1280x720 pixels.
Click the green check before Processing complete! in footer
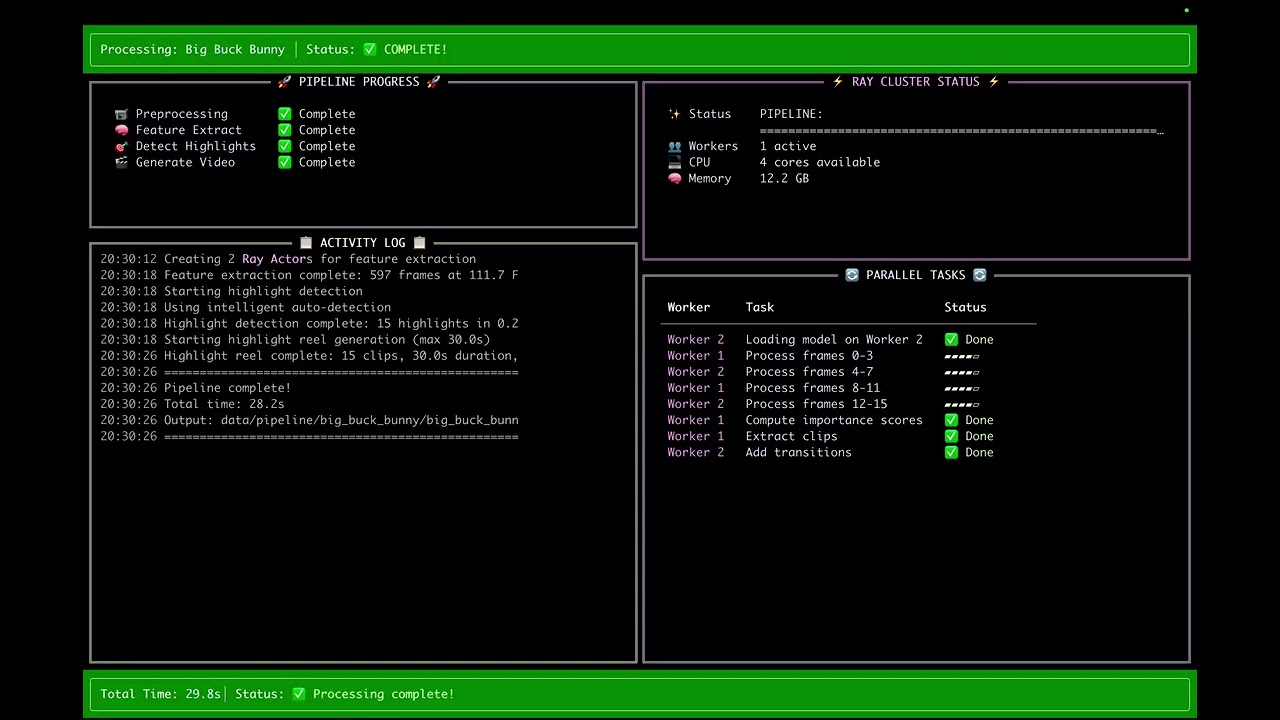(299, 694)
